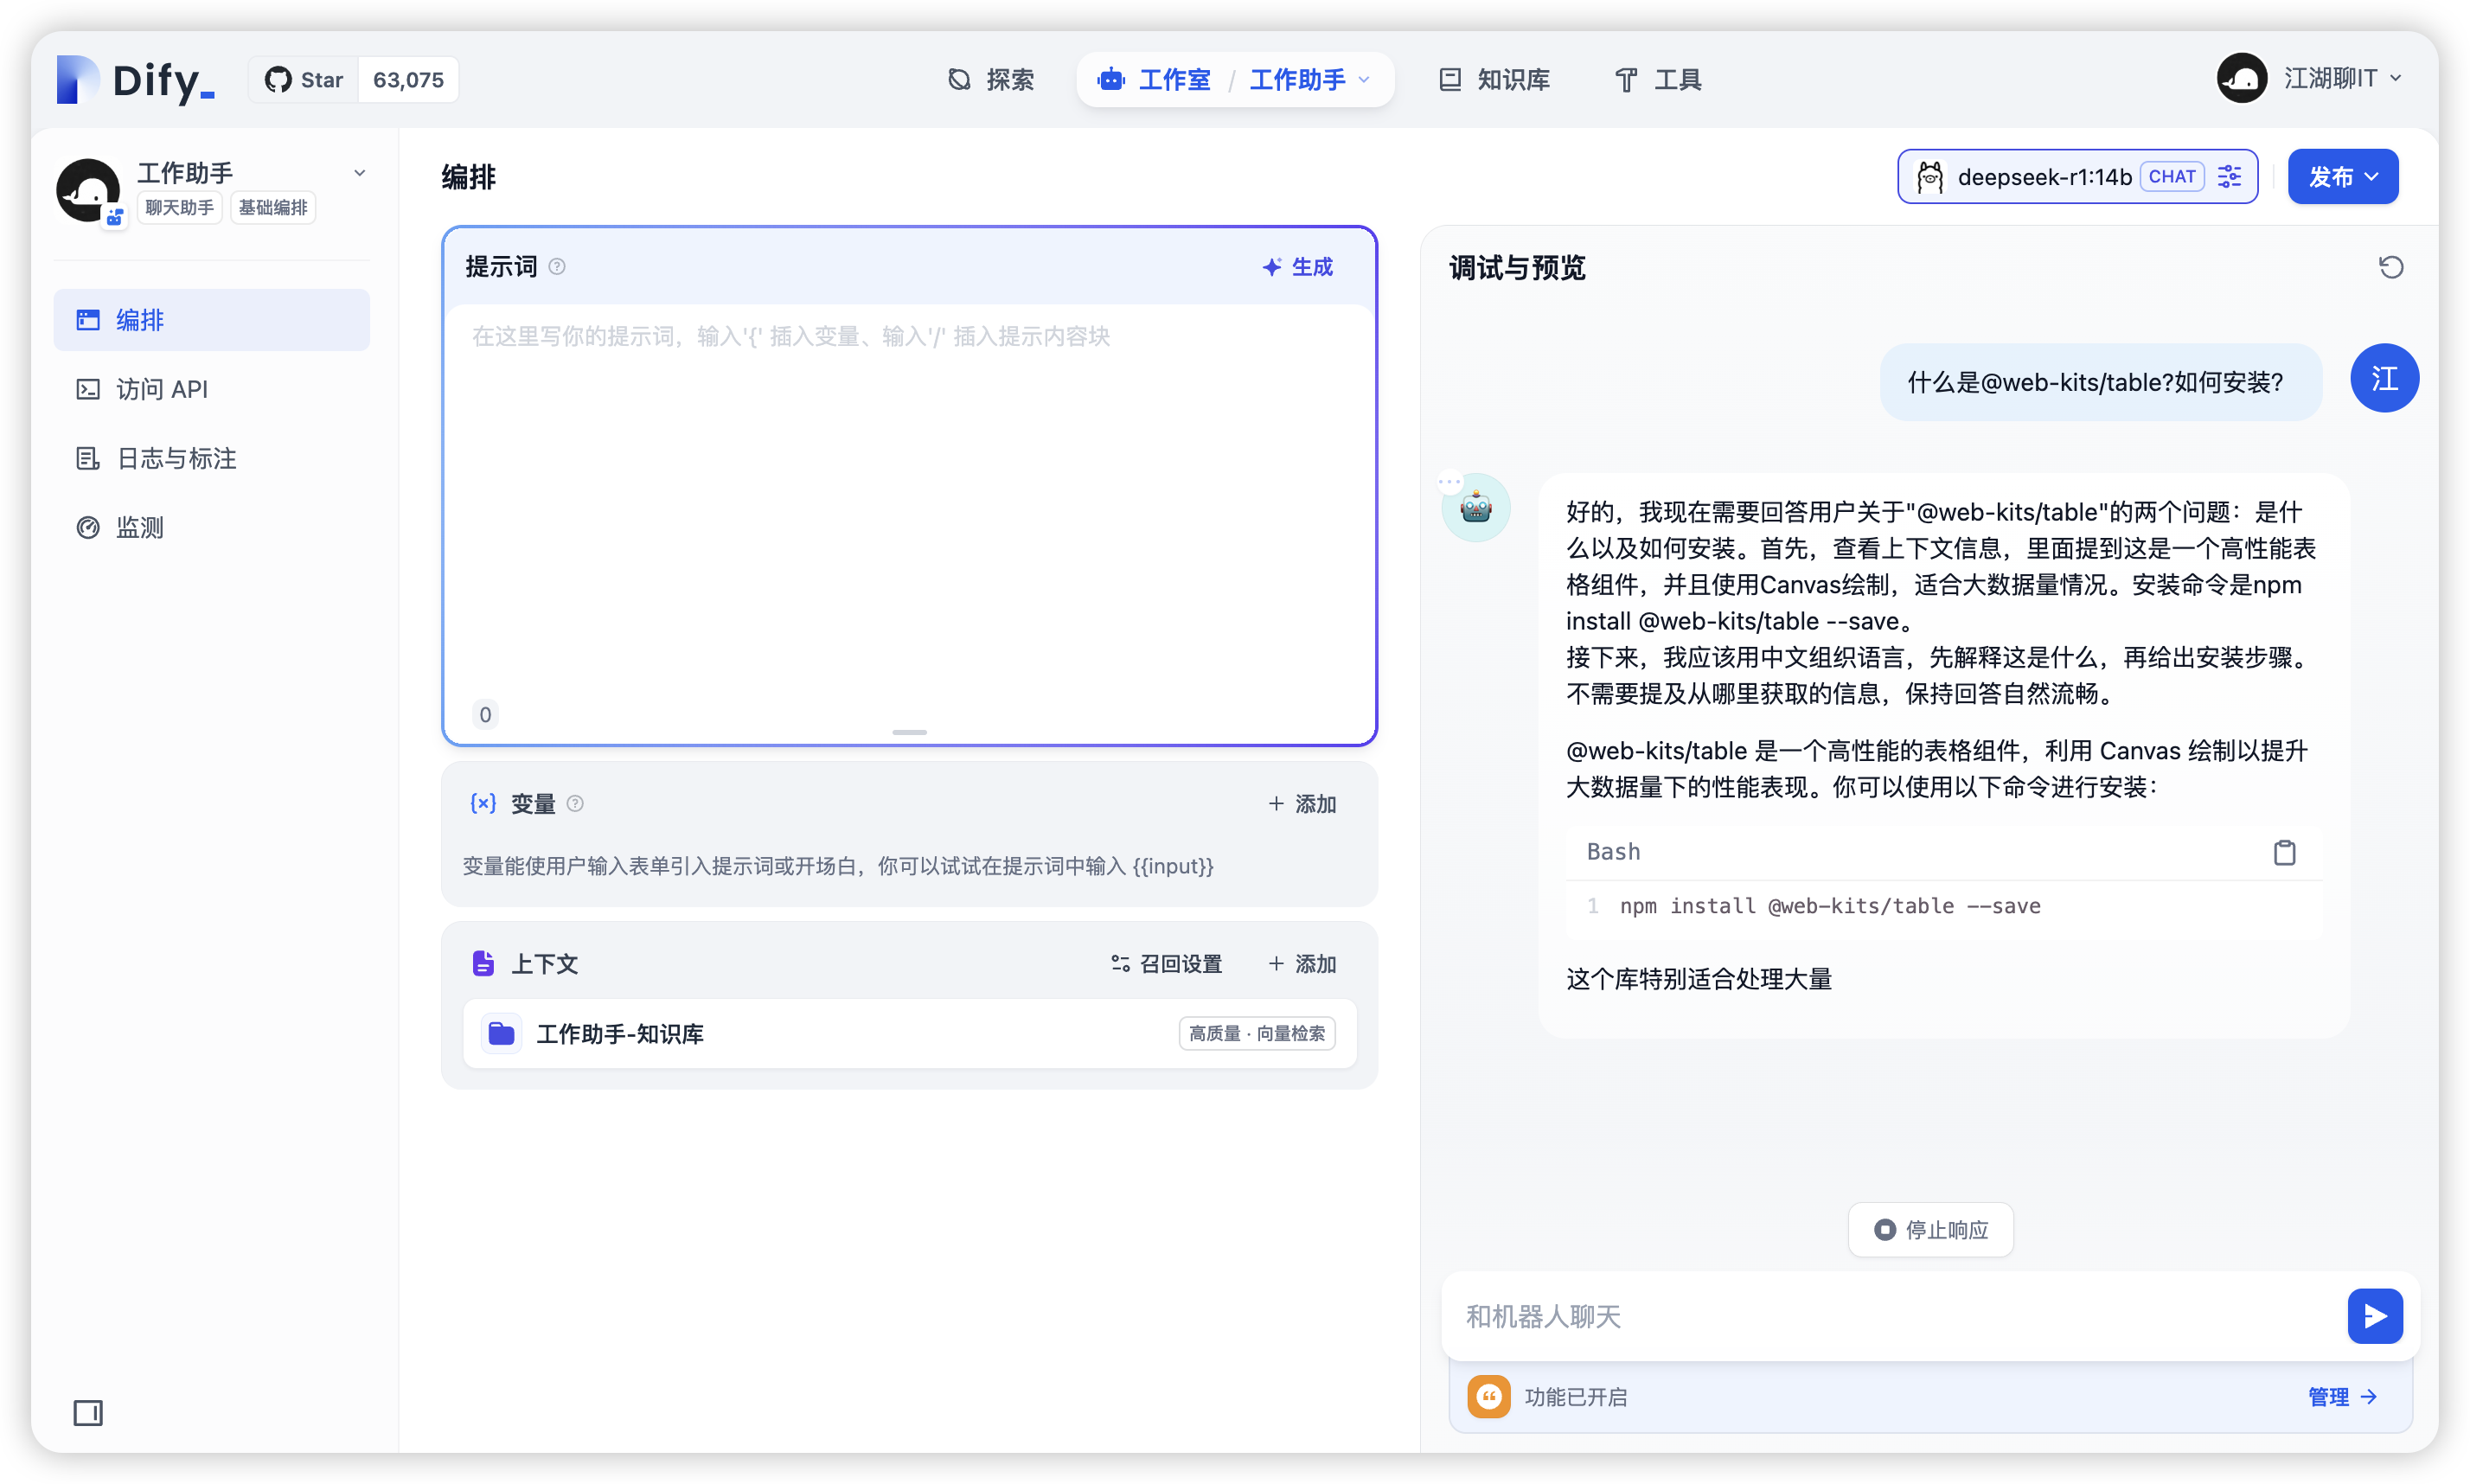Open model parameter settings sliders icon
The width and height of the screenshot is (2470, 1484).
click(2230, 177)
